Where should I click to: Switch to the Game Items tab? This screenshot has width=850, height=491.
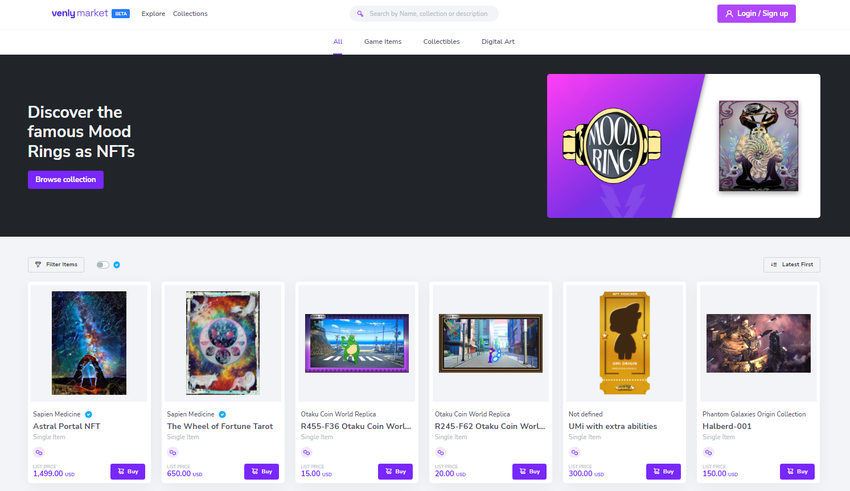383,42
